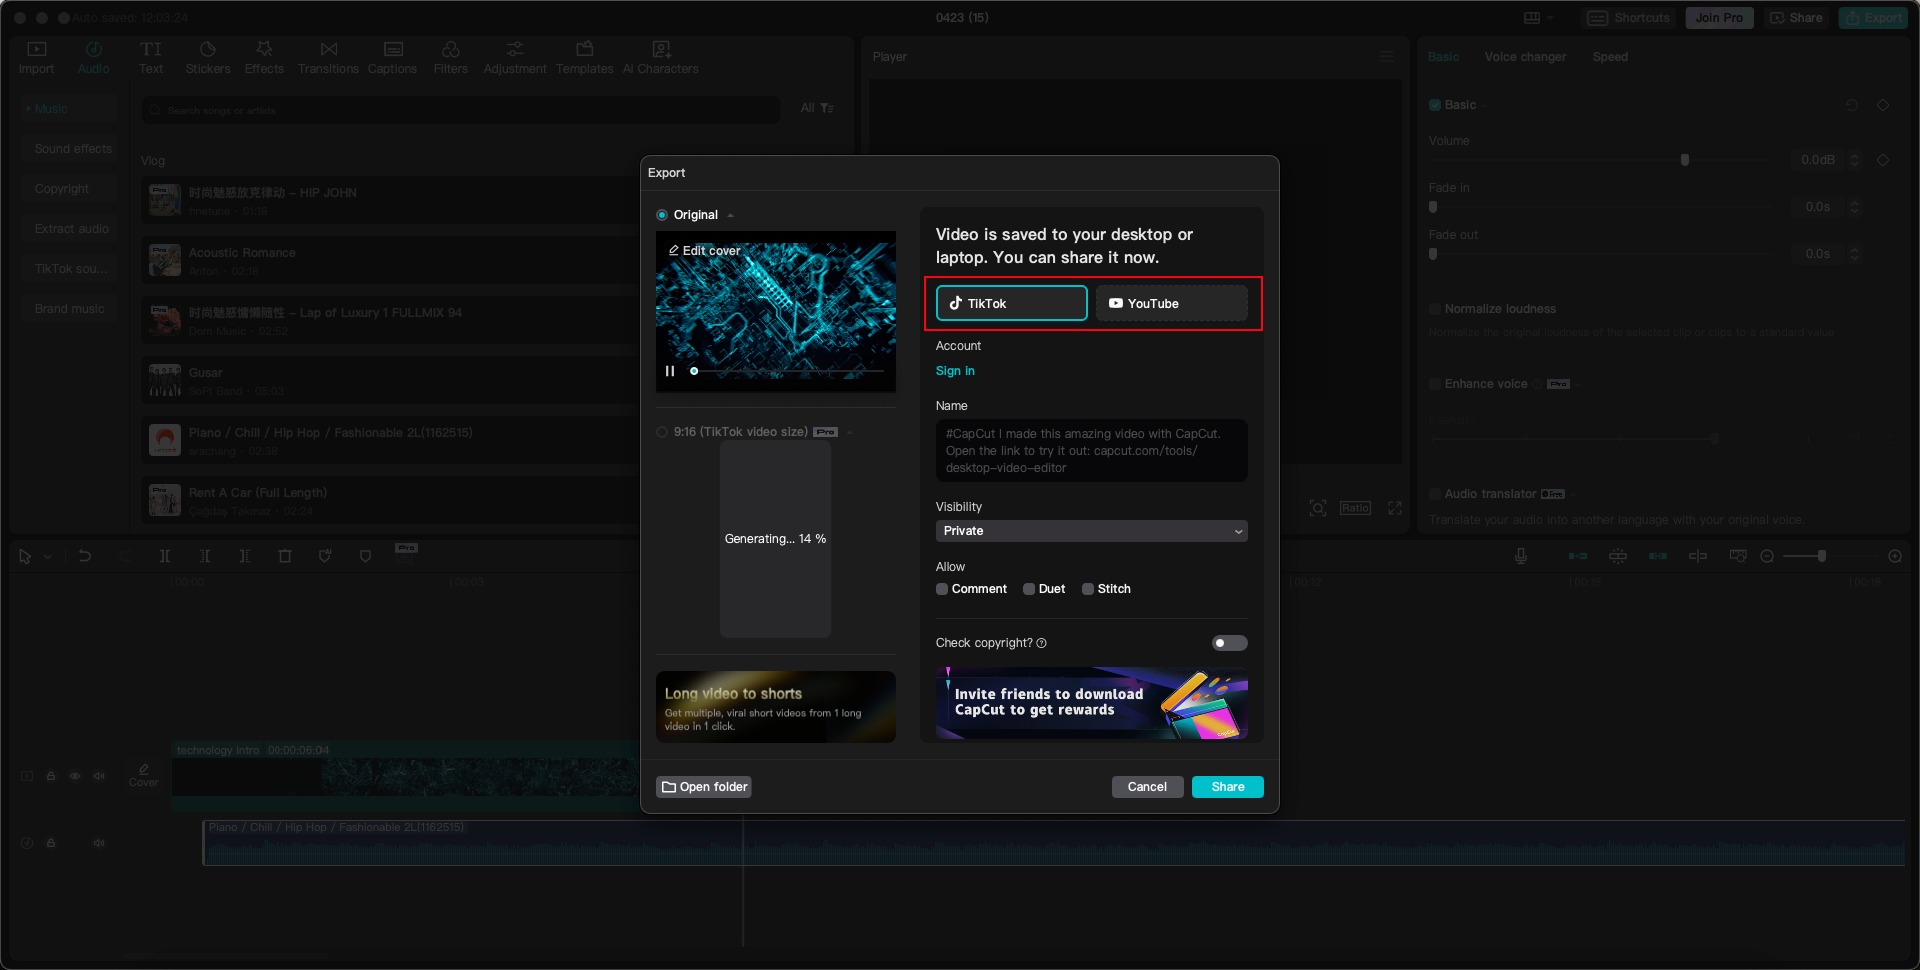1920x970 pixels.
Task: Cancel the export dialog
Action: coord(1147,787)
